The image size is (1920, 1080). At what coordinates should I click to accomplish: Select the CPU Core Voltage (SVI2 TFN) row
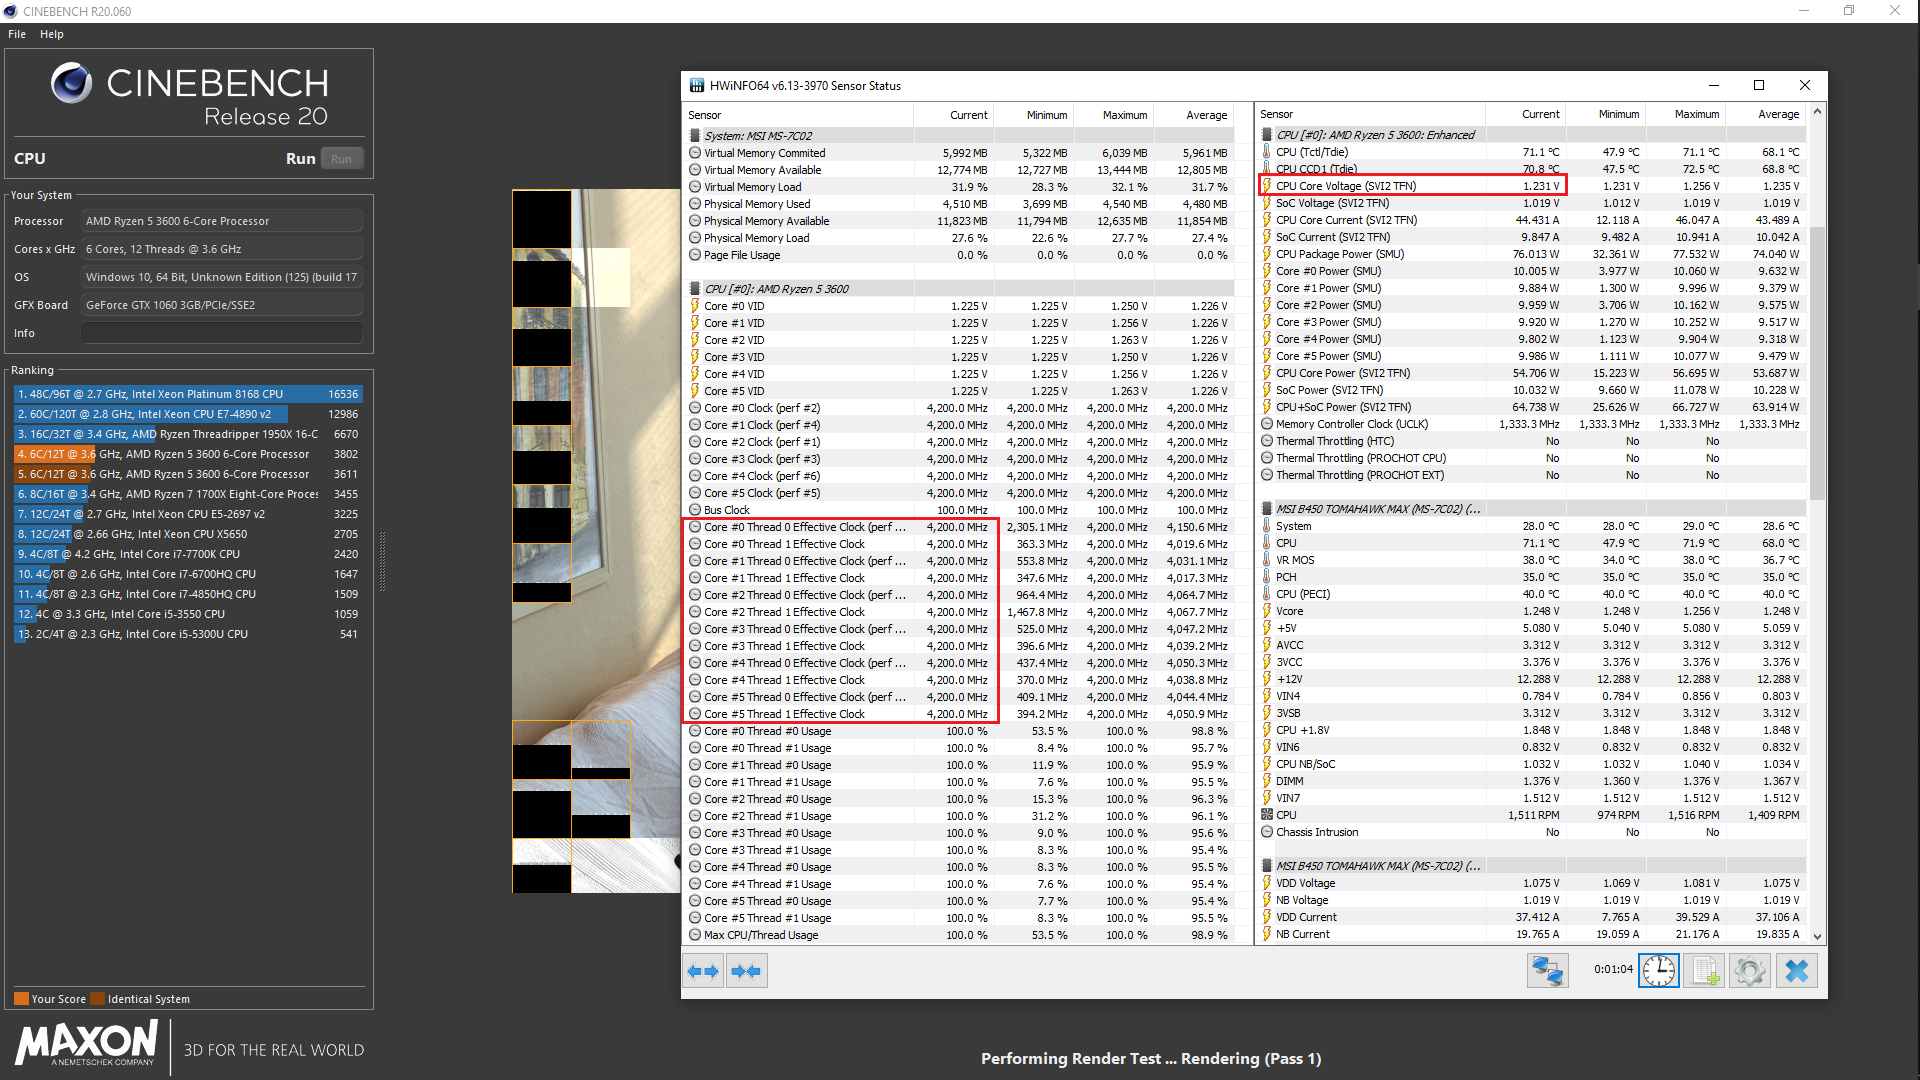pos(1531,186)
